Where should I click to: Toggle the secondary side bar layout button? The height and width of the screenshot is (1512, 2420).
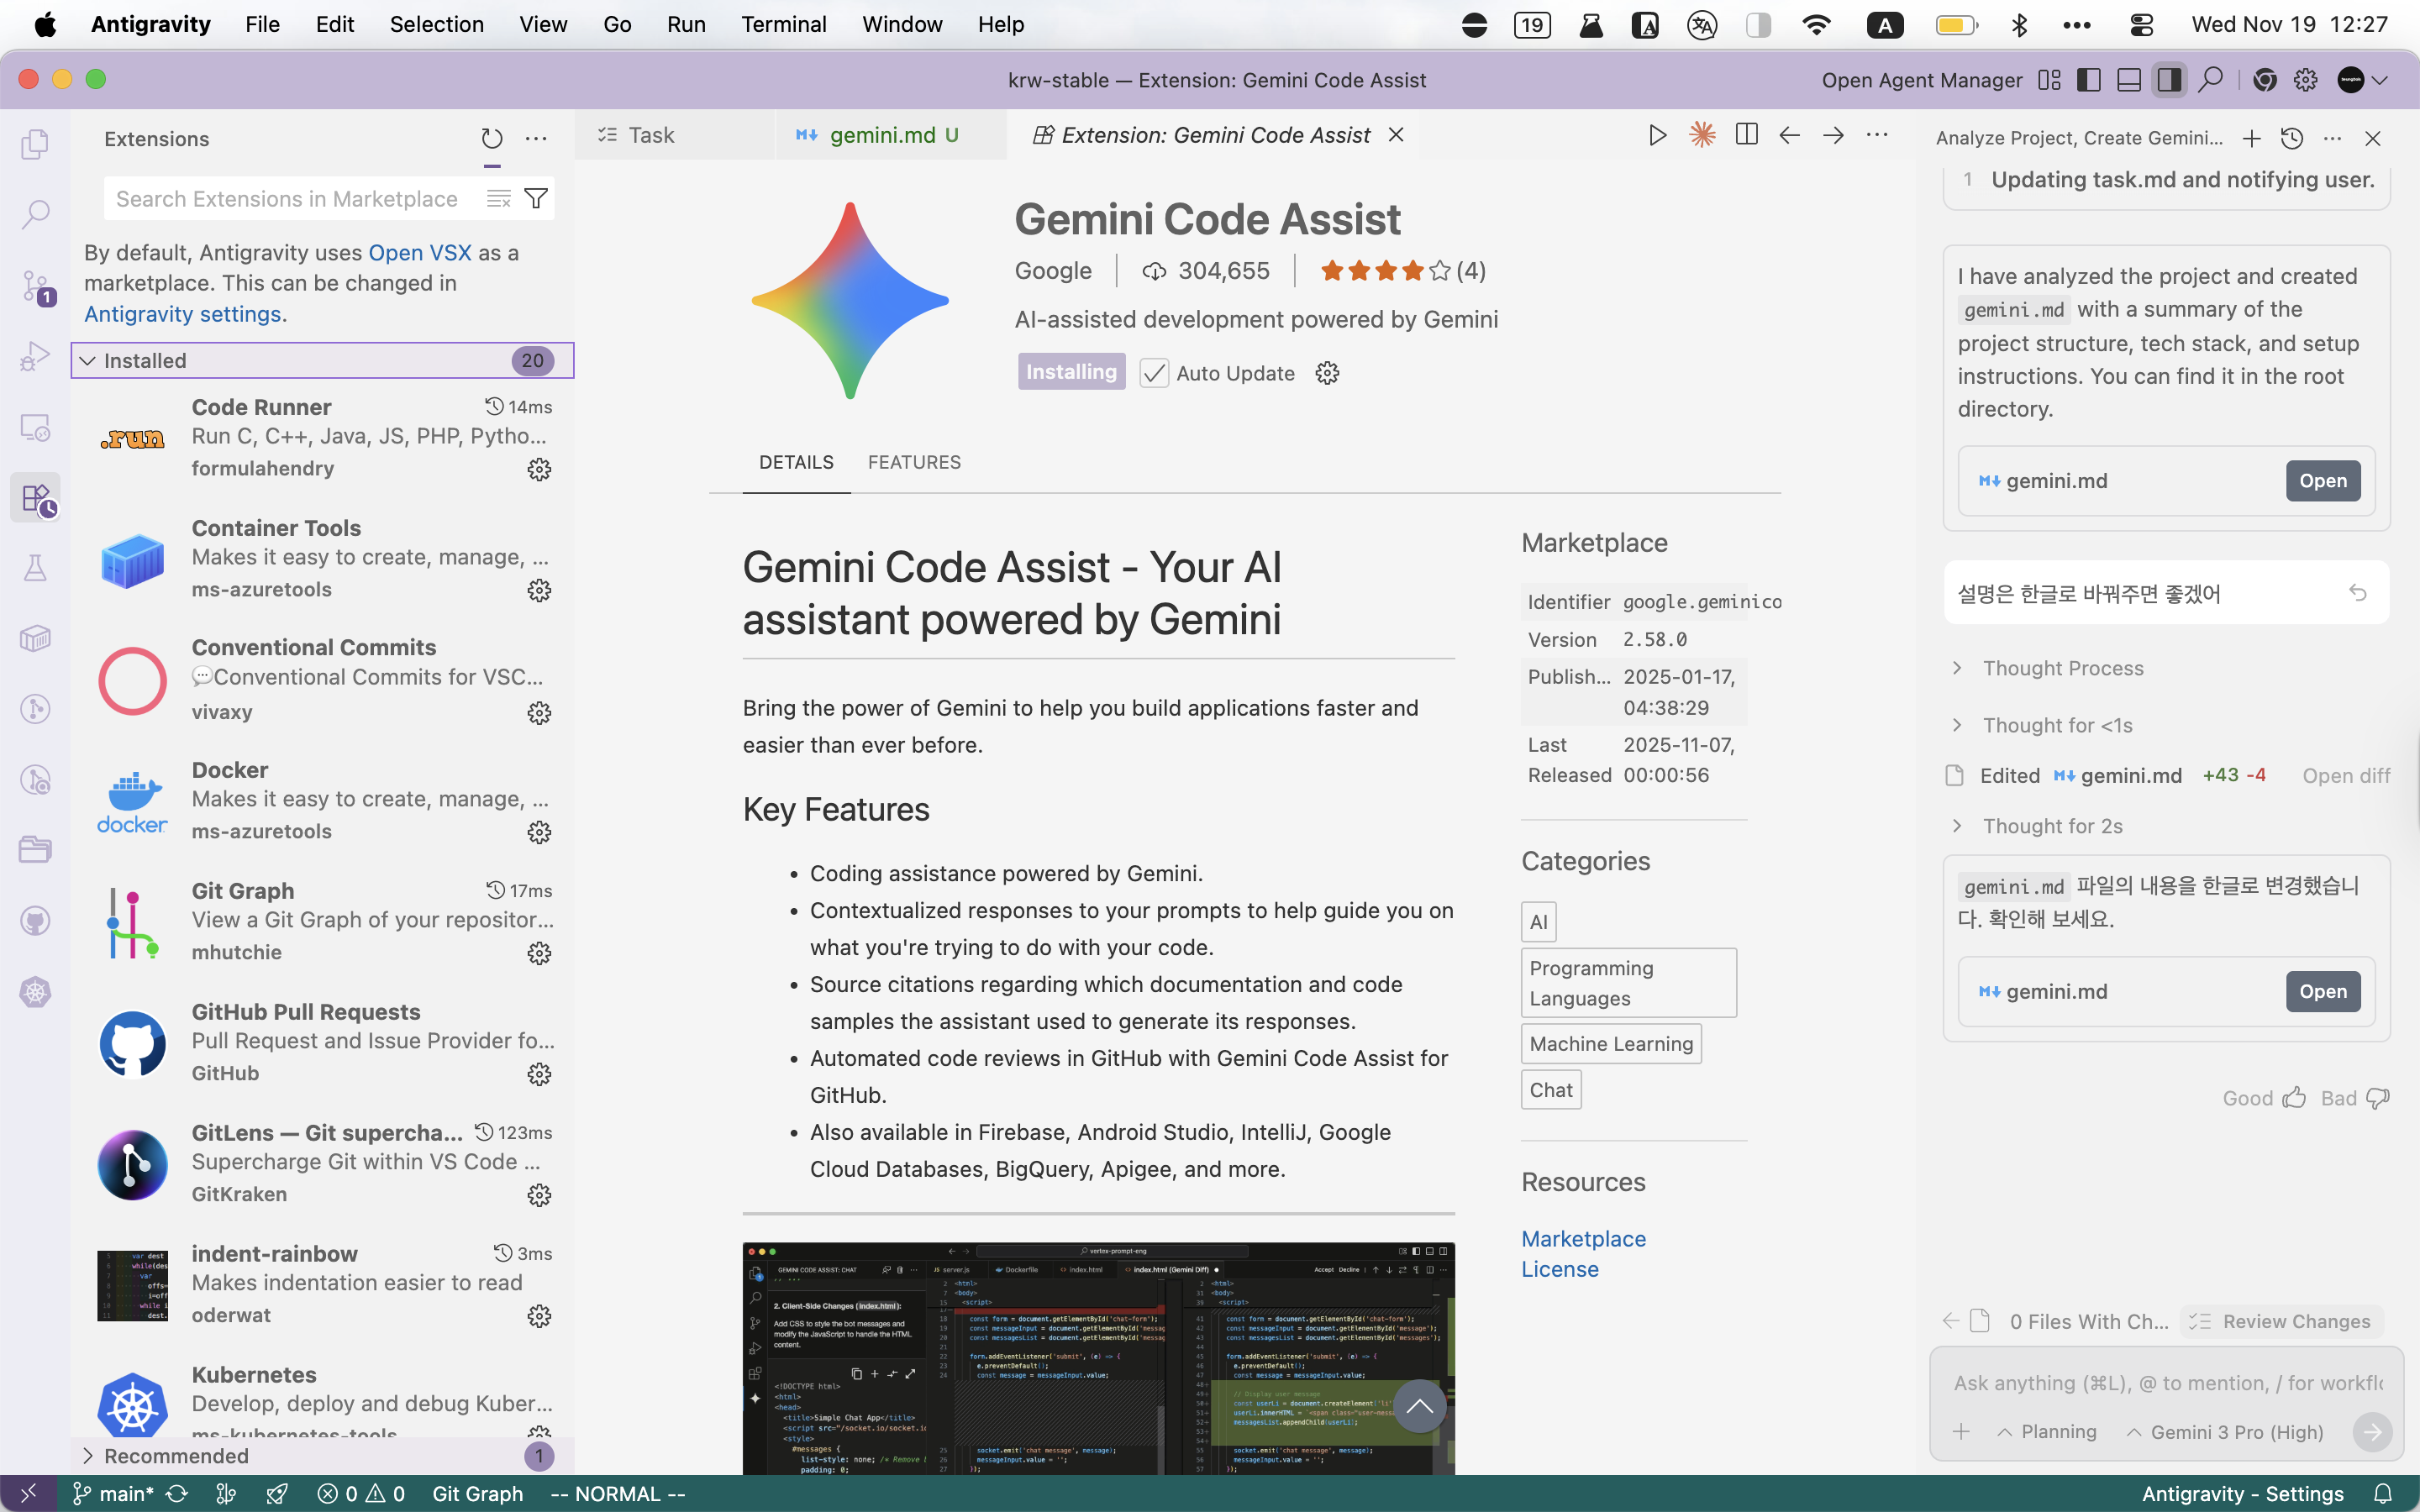point(2168,80)
